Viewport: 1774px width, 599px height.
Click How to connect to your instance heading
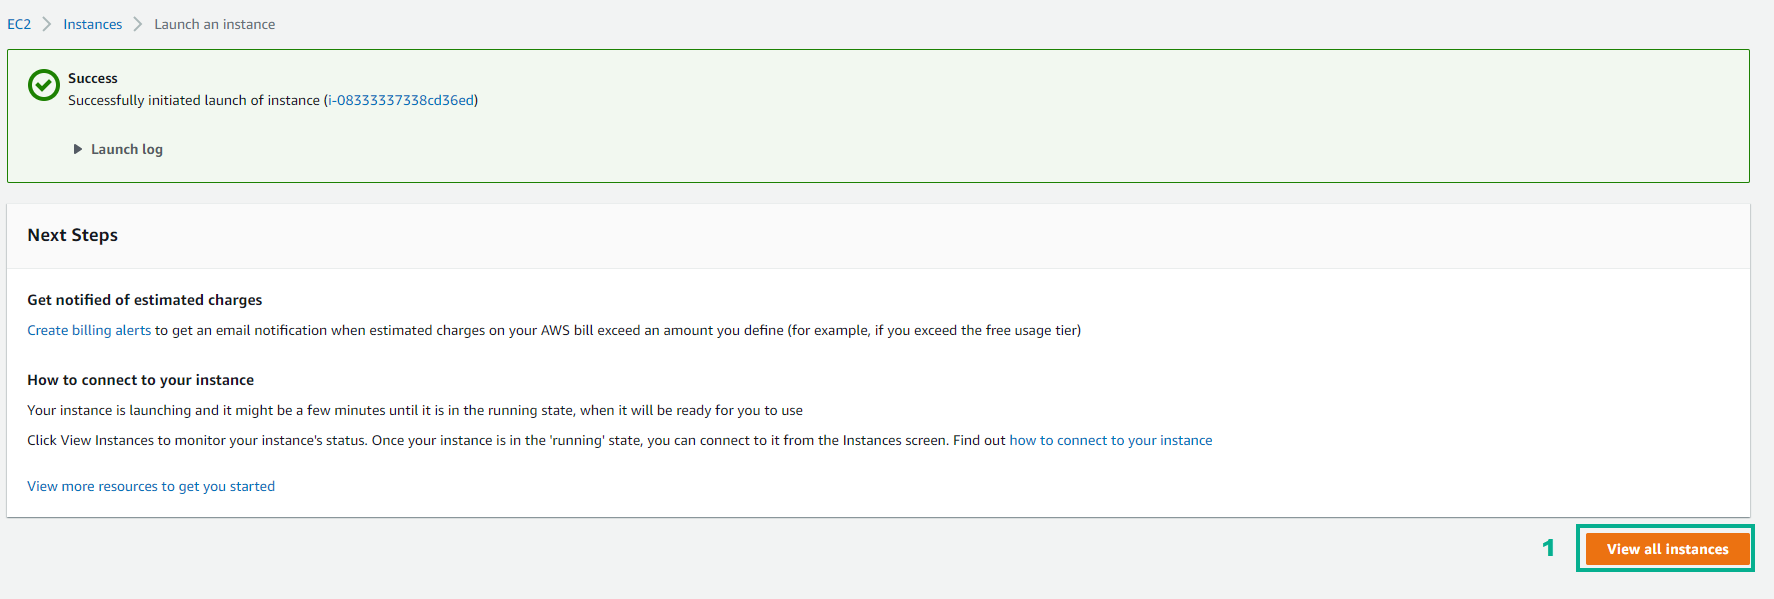point(141,380)
